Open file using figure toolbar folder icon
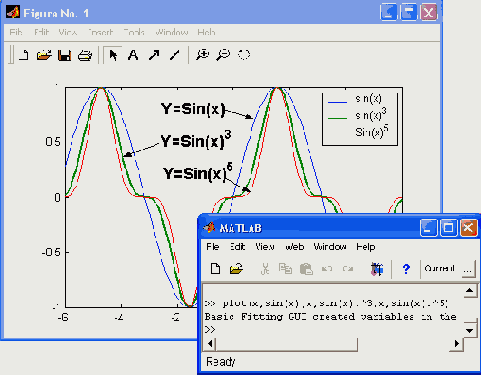 point(44,55)
